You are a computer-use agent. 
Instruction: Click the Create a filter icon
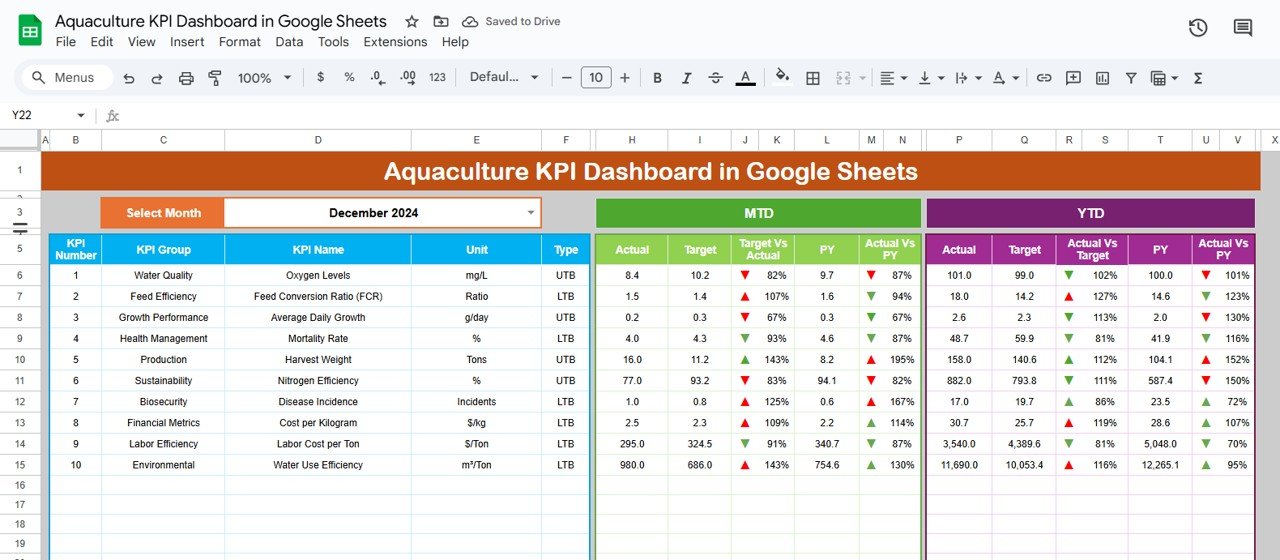[1131, 78]
